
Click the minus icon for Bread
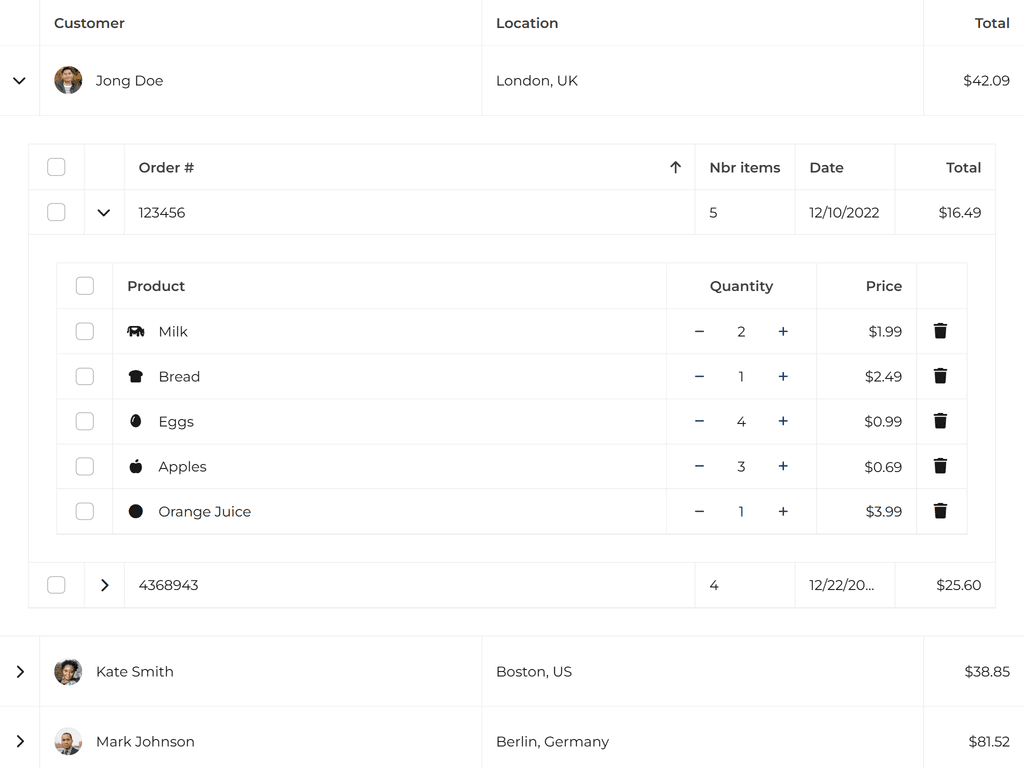point(699,376)
